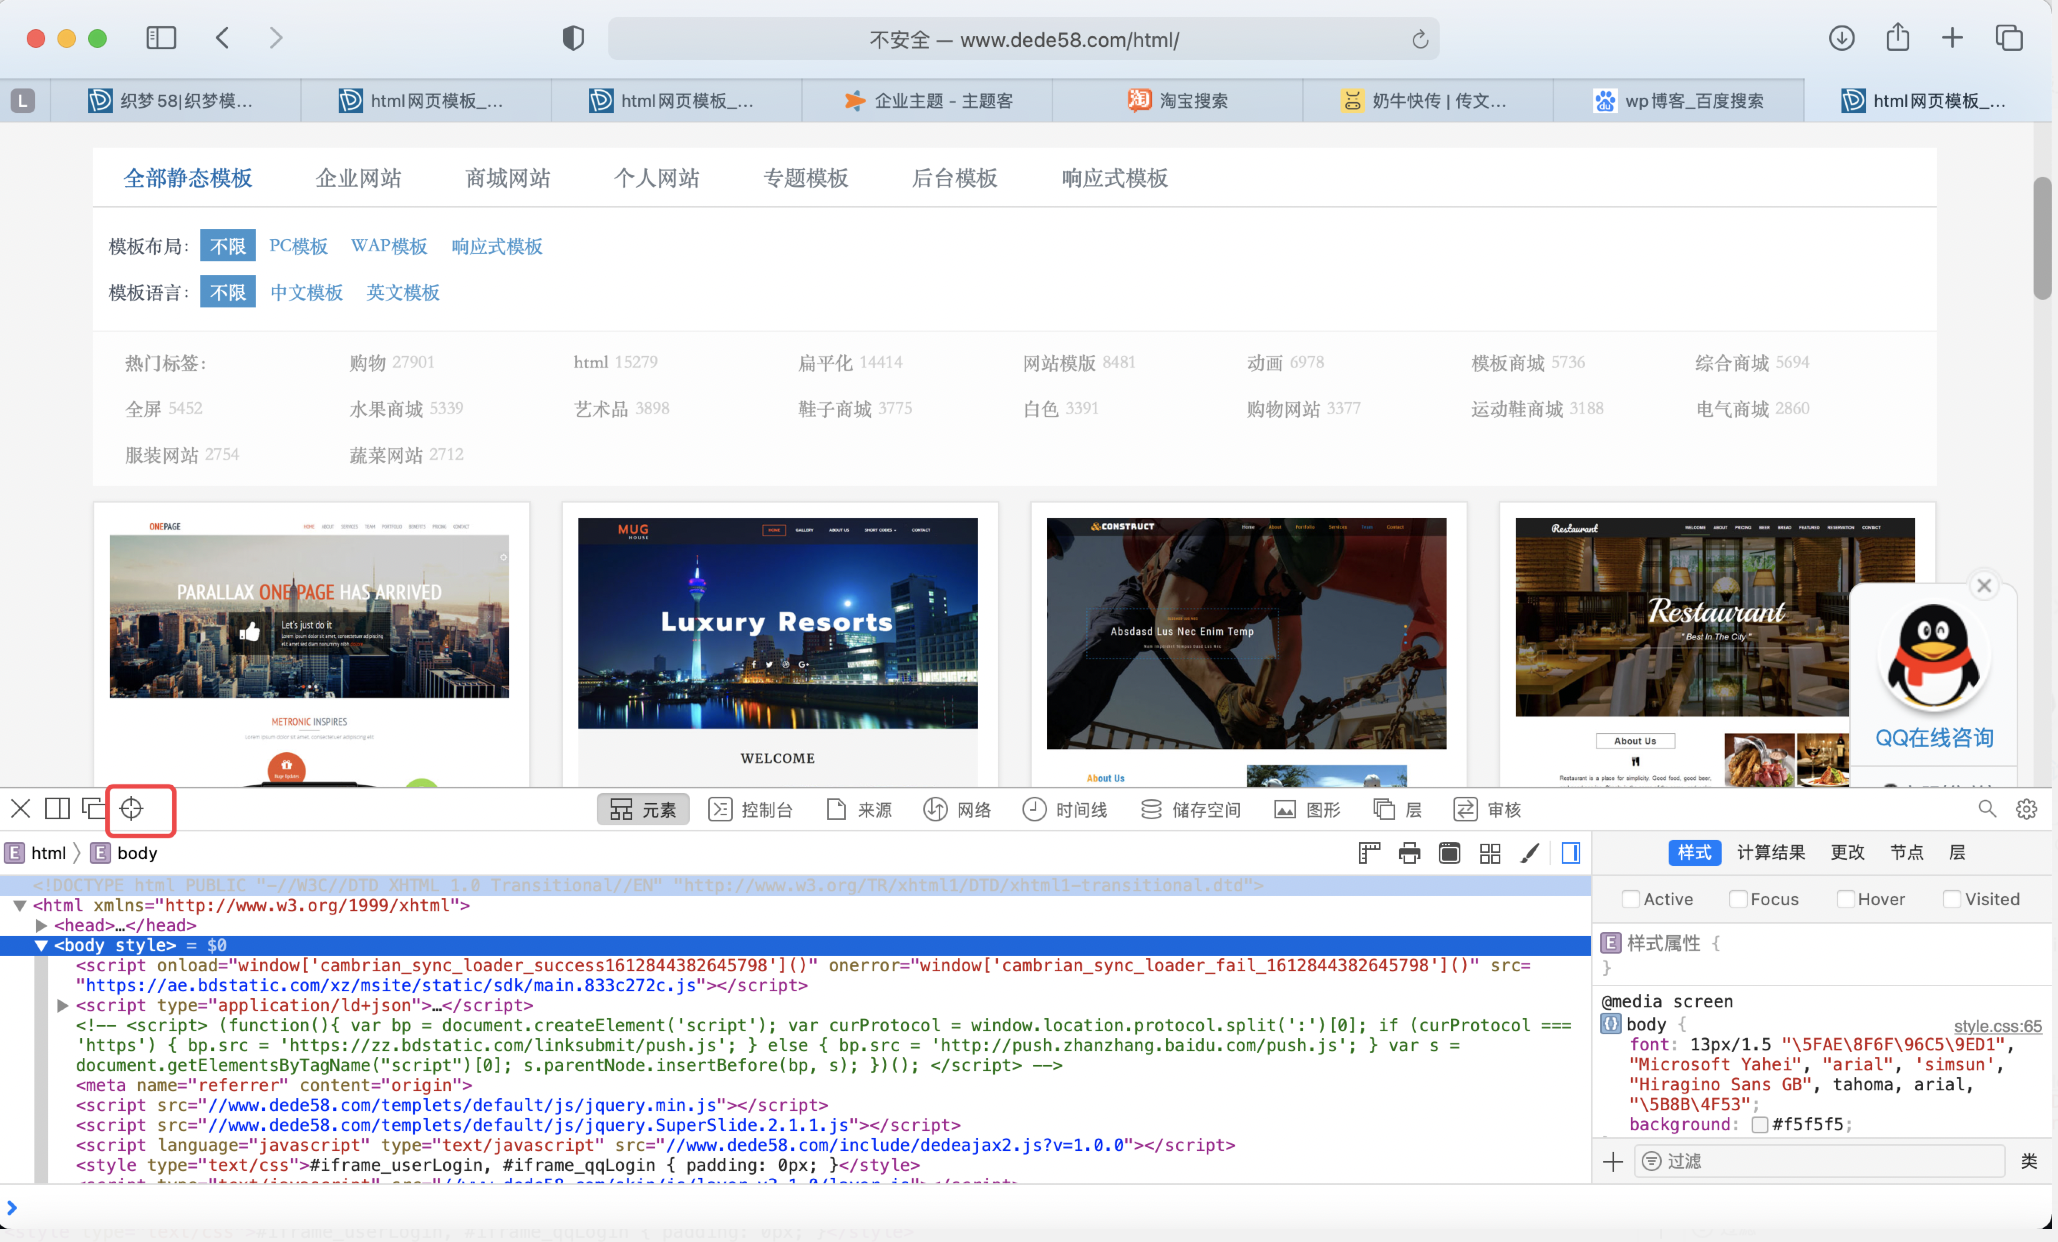Check the Focus pseudo-class checkbox

pyautogui.click(x=1739, y=899)
